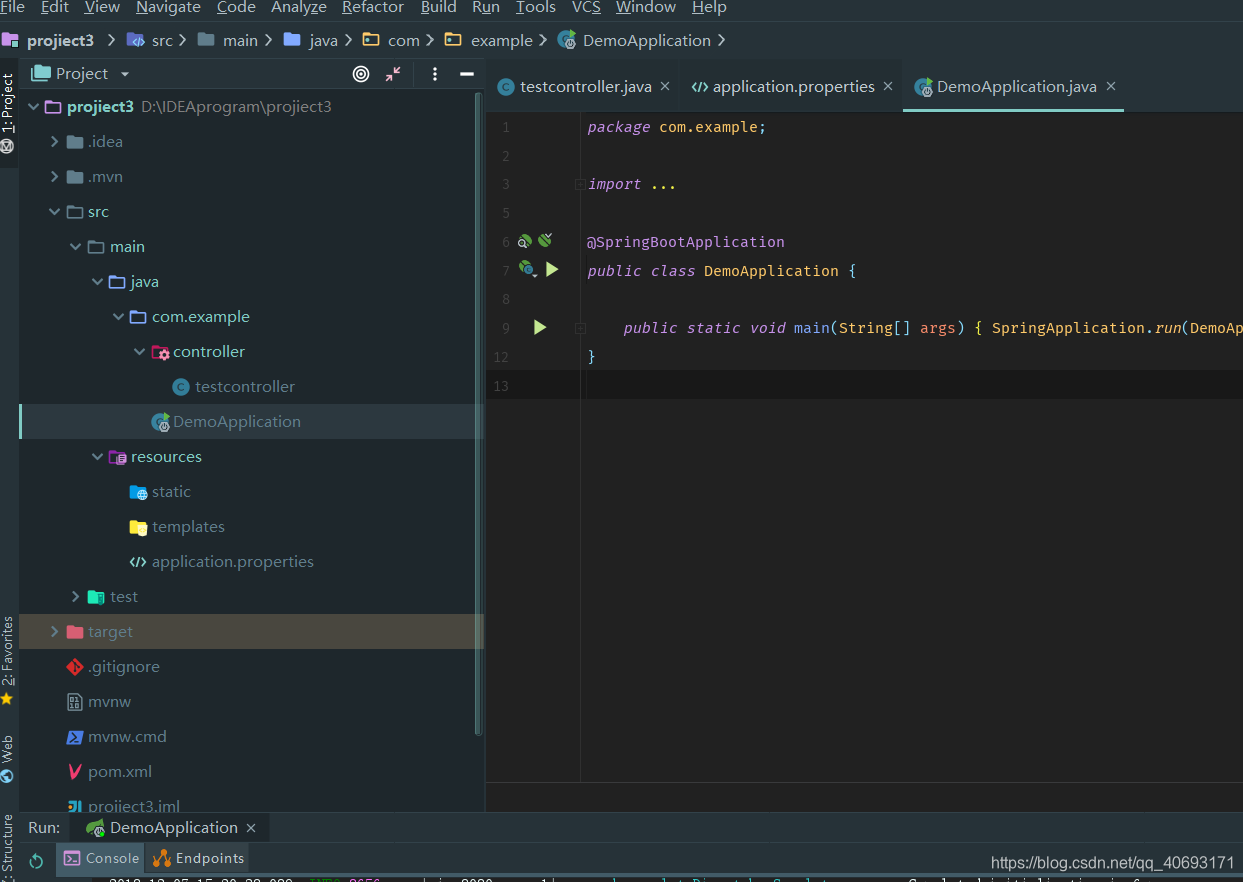Click the Collapse All icon in Project panel
This screenshot has height=882, width=1243.
pyautogui.click(x=393, y=74)
